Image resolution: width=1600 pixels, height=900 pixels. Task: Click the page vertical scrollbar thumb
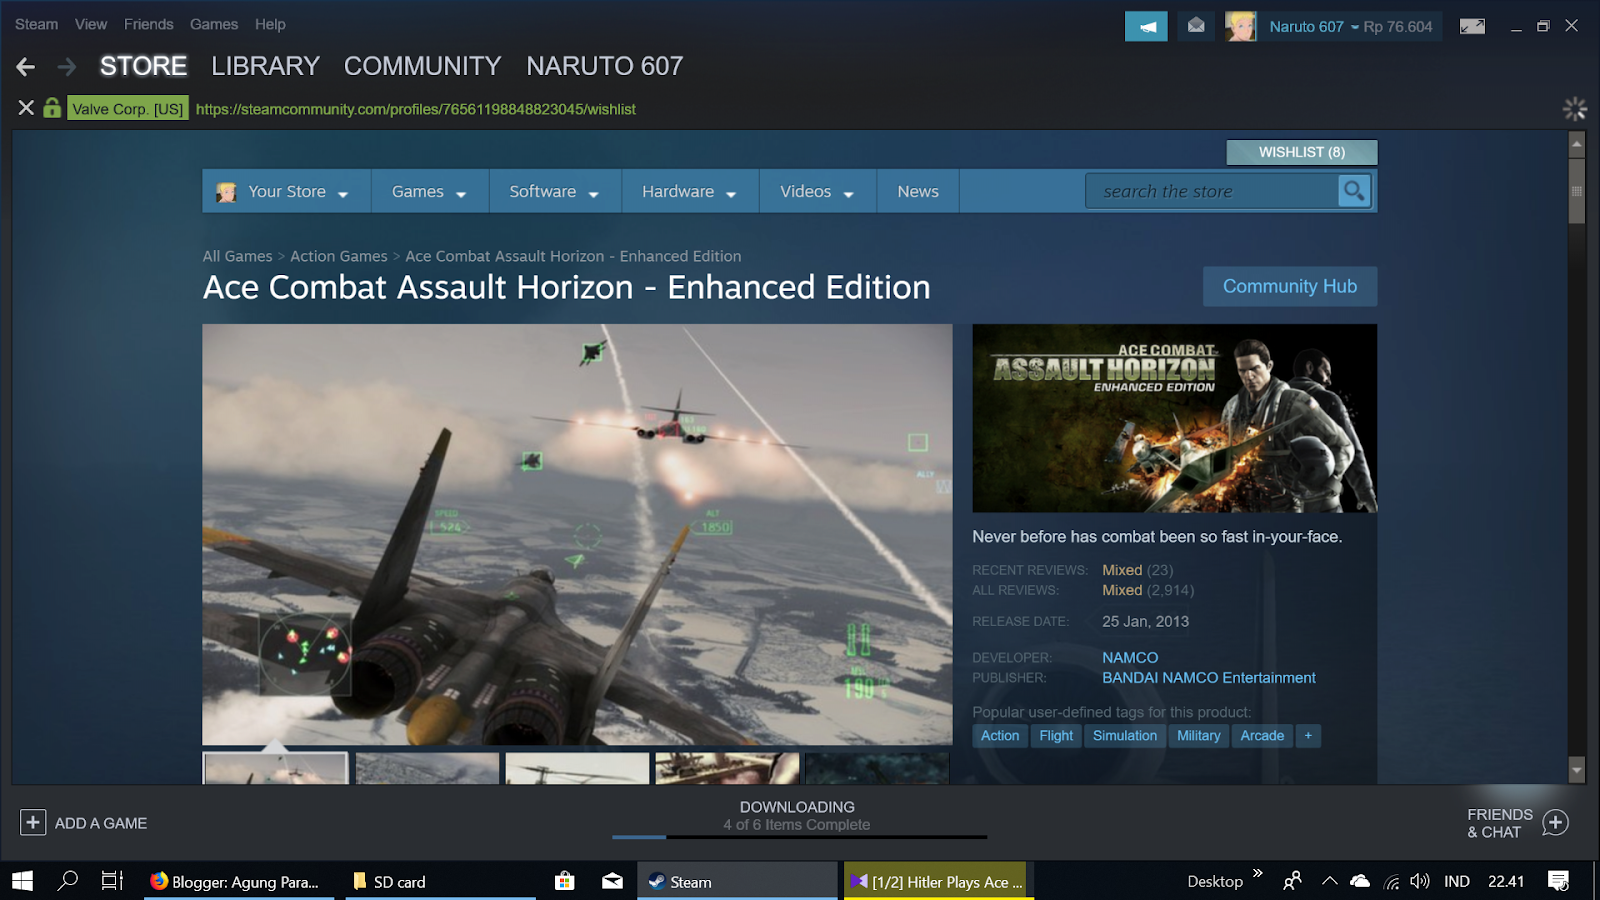1577,190
